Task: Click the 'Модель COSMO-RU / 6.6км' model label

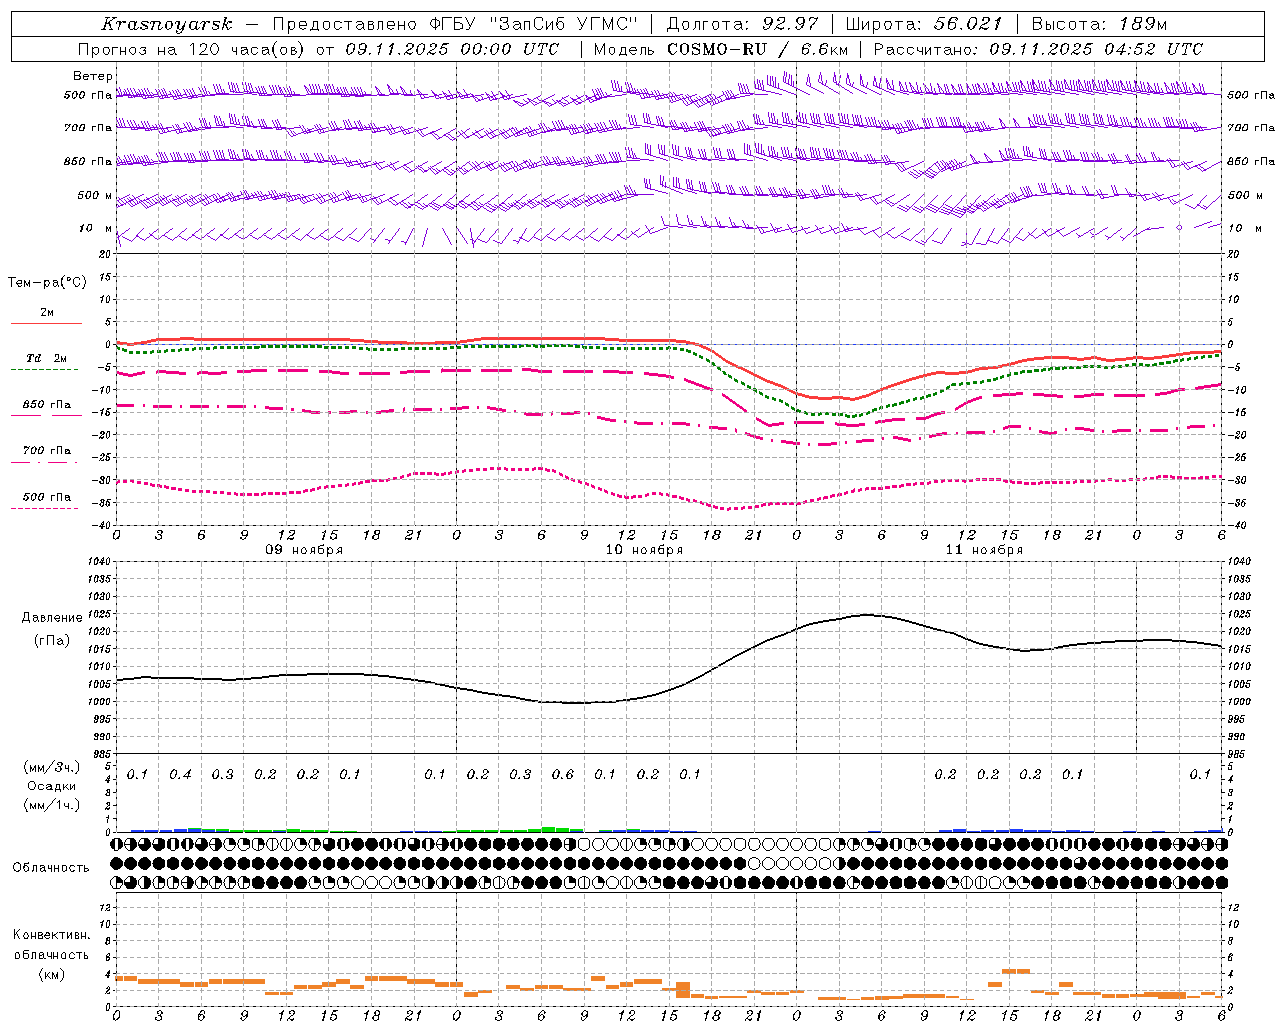Action: point(721,49)
